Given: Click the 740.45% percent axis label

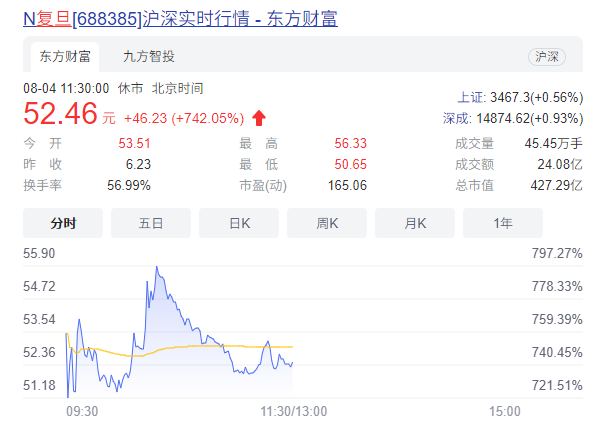Looking at the screenshot, I should coord(557,352).
